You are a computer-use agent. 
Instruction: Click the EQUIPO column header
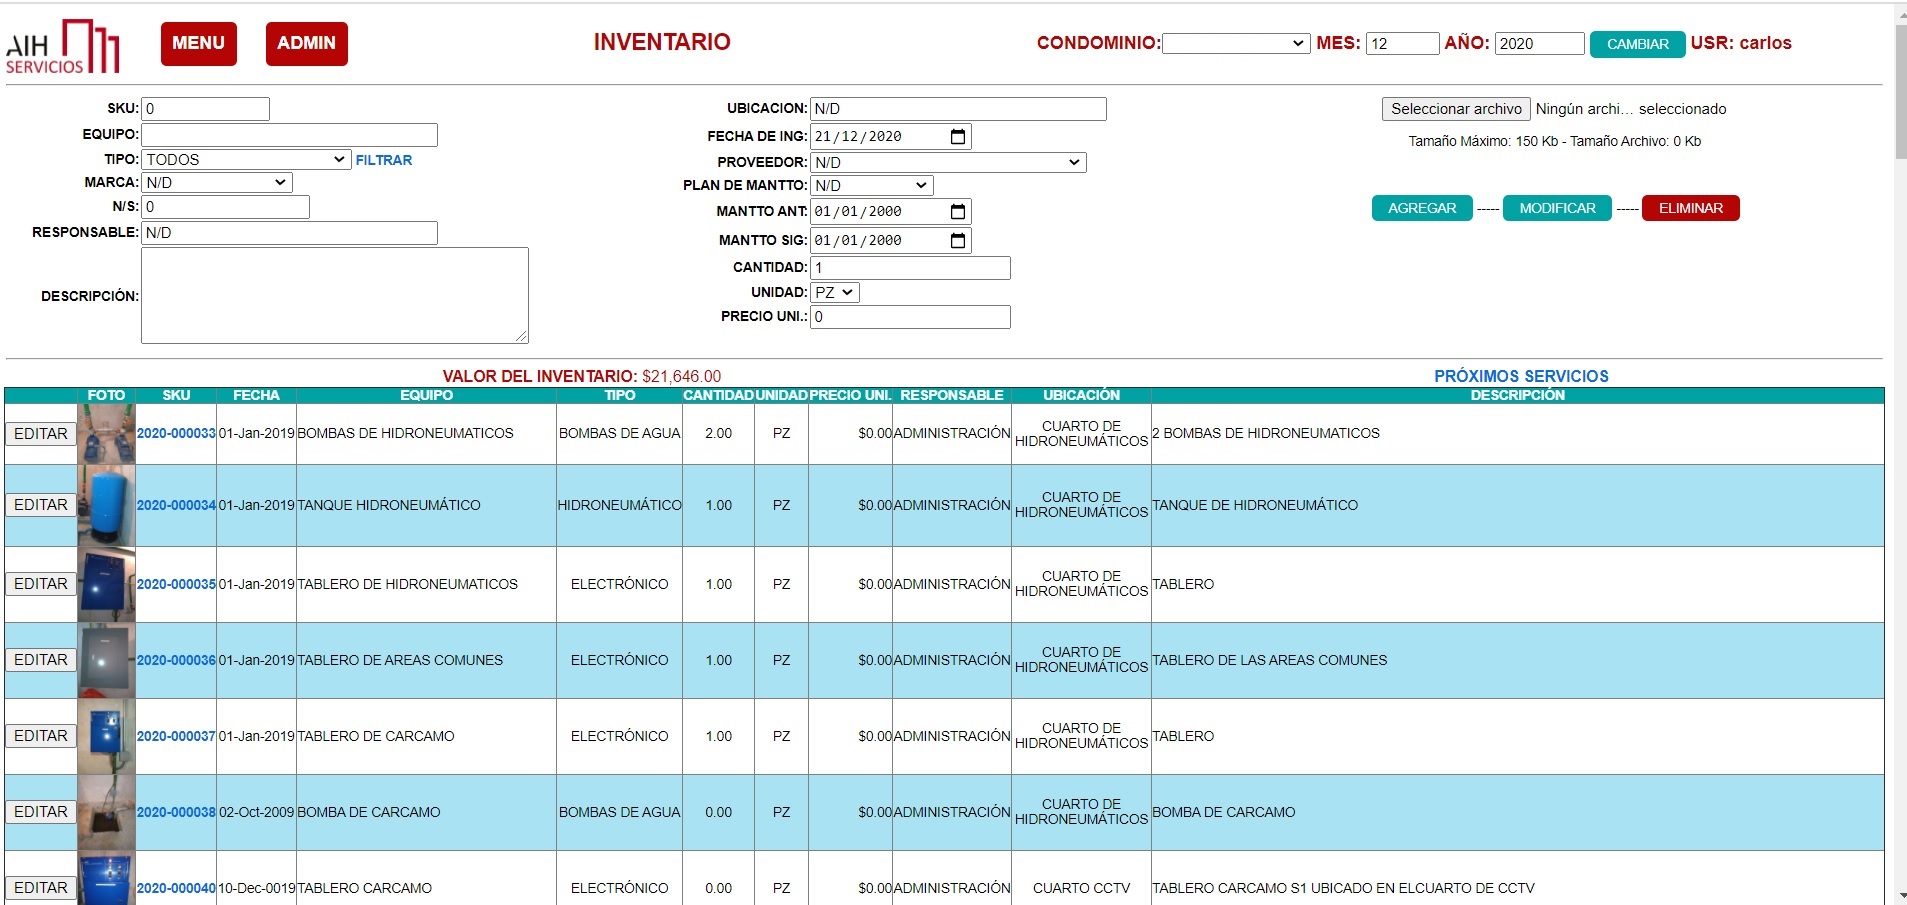426,395
